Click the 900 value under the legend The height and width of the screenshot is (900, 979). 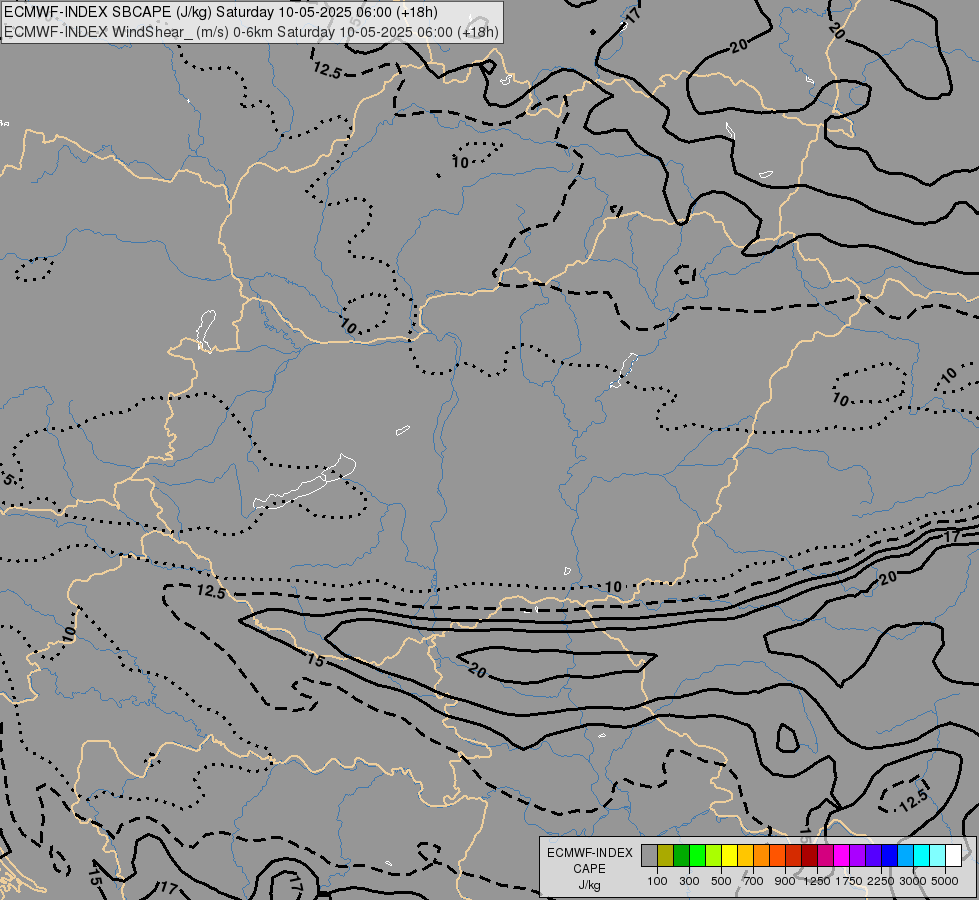pyautogui.click(x=785, y=881)
